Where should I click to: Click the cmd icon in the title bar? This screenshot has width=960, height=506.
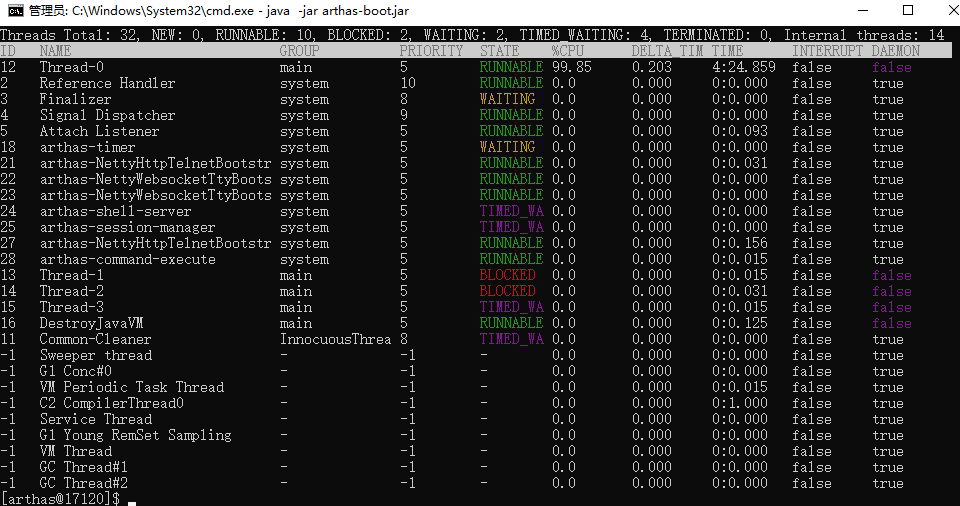pos(15,11)
